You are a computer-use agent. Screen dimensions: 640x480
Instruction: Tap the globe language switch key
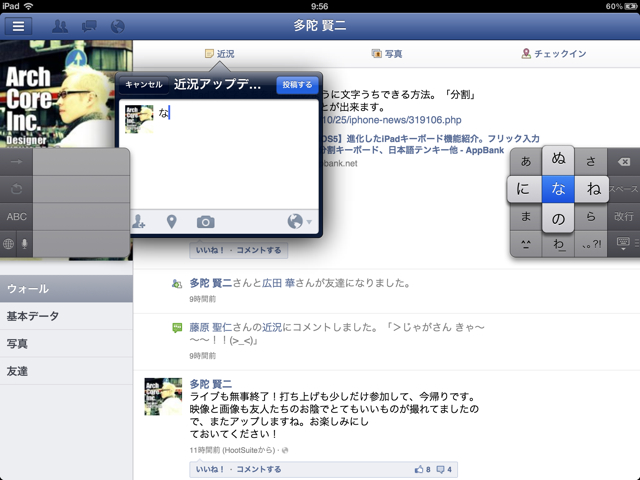pos(8,244)
